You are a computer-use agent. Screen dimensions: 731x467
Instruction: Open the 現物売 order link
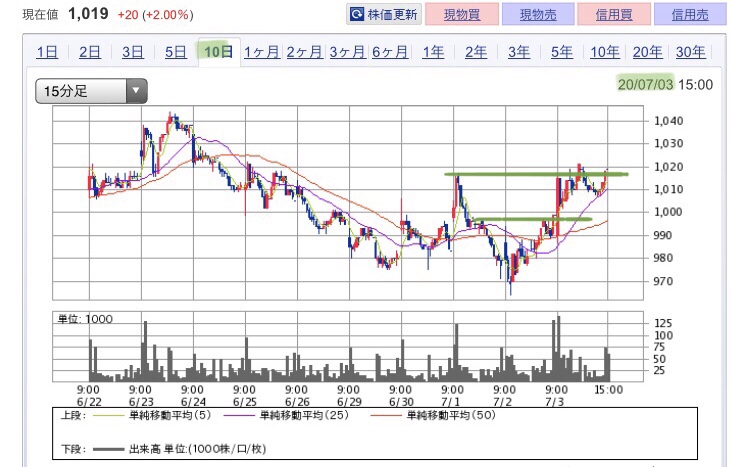538,14
